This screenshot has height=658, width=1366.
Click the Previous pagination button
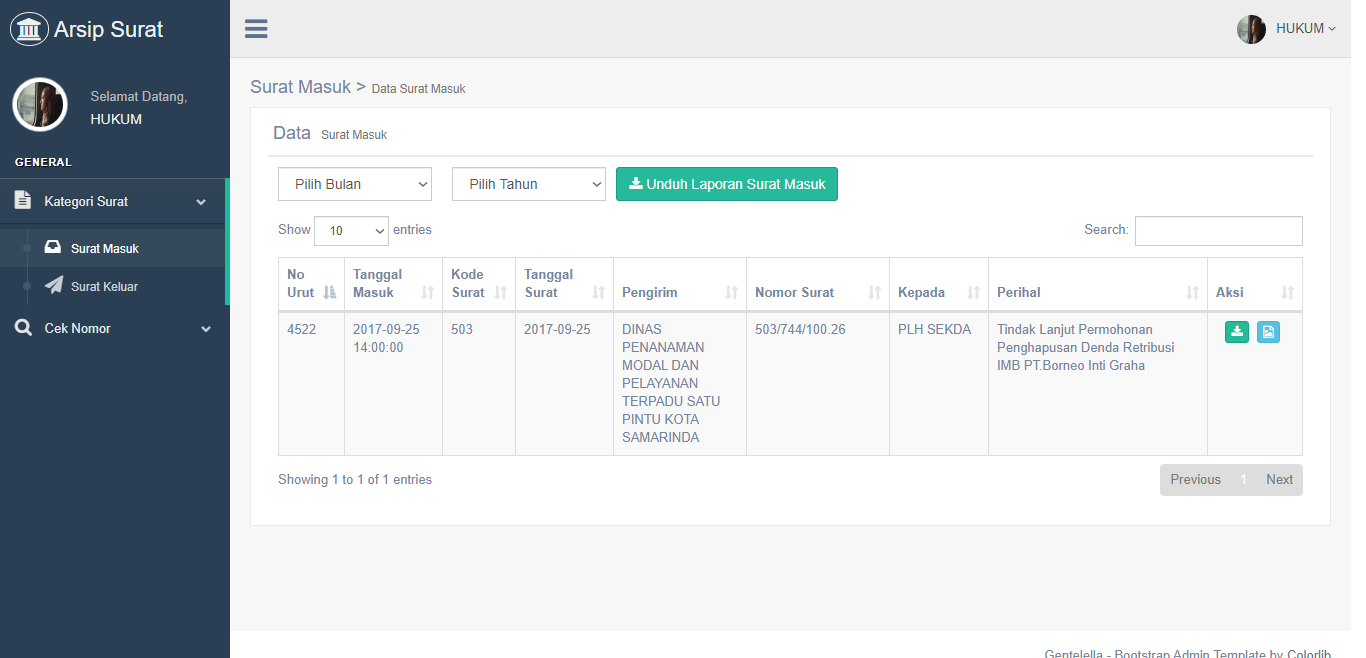tap(1195, 480)
